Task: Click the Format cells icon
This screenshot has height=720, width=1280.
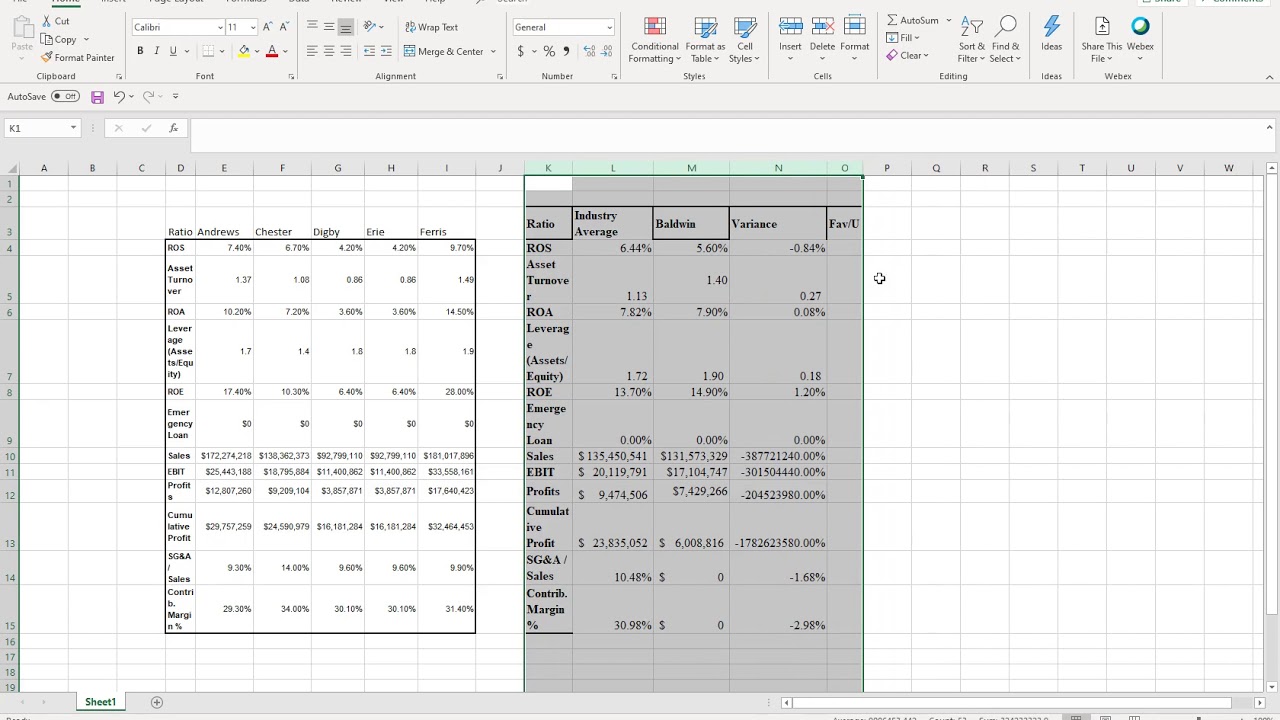Action: pyautogui.click(x=854, y=27)
